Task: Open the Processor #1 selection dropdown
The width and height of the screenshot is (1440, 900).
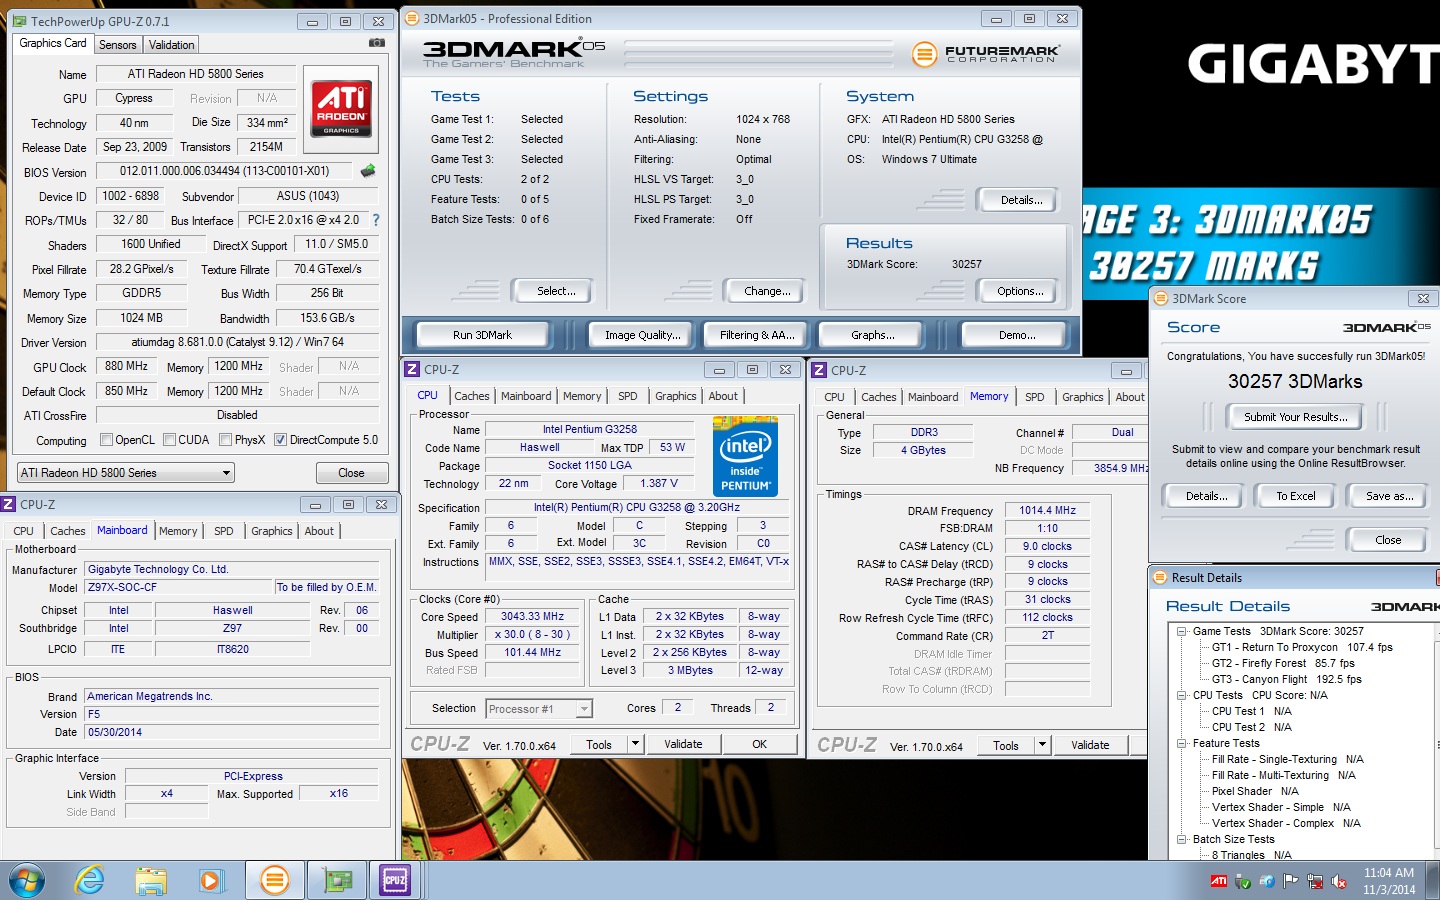Action: point(539,709)
